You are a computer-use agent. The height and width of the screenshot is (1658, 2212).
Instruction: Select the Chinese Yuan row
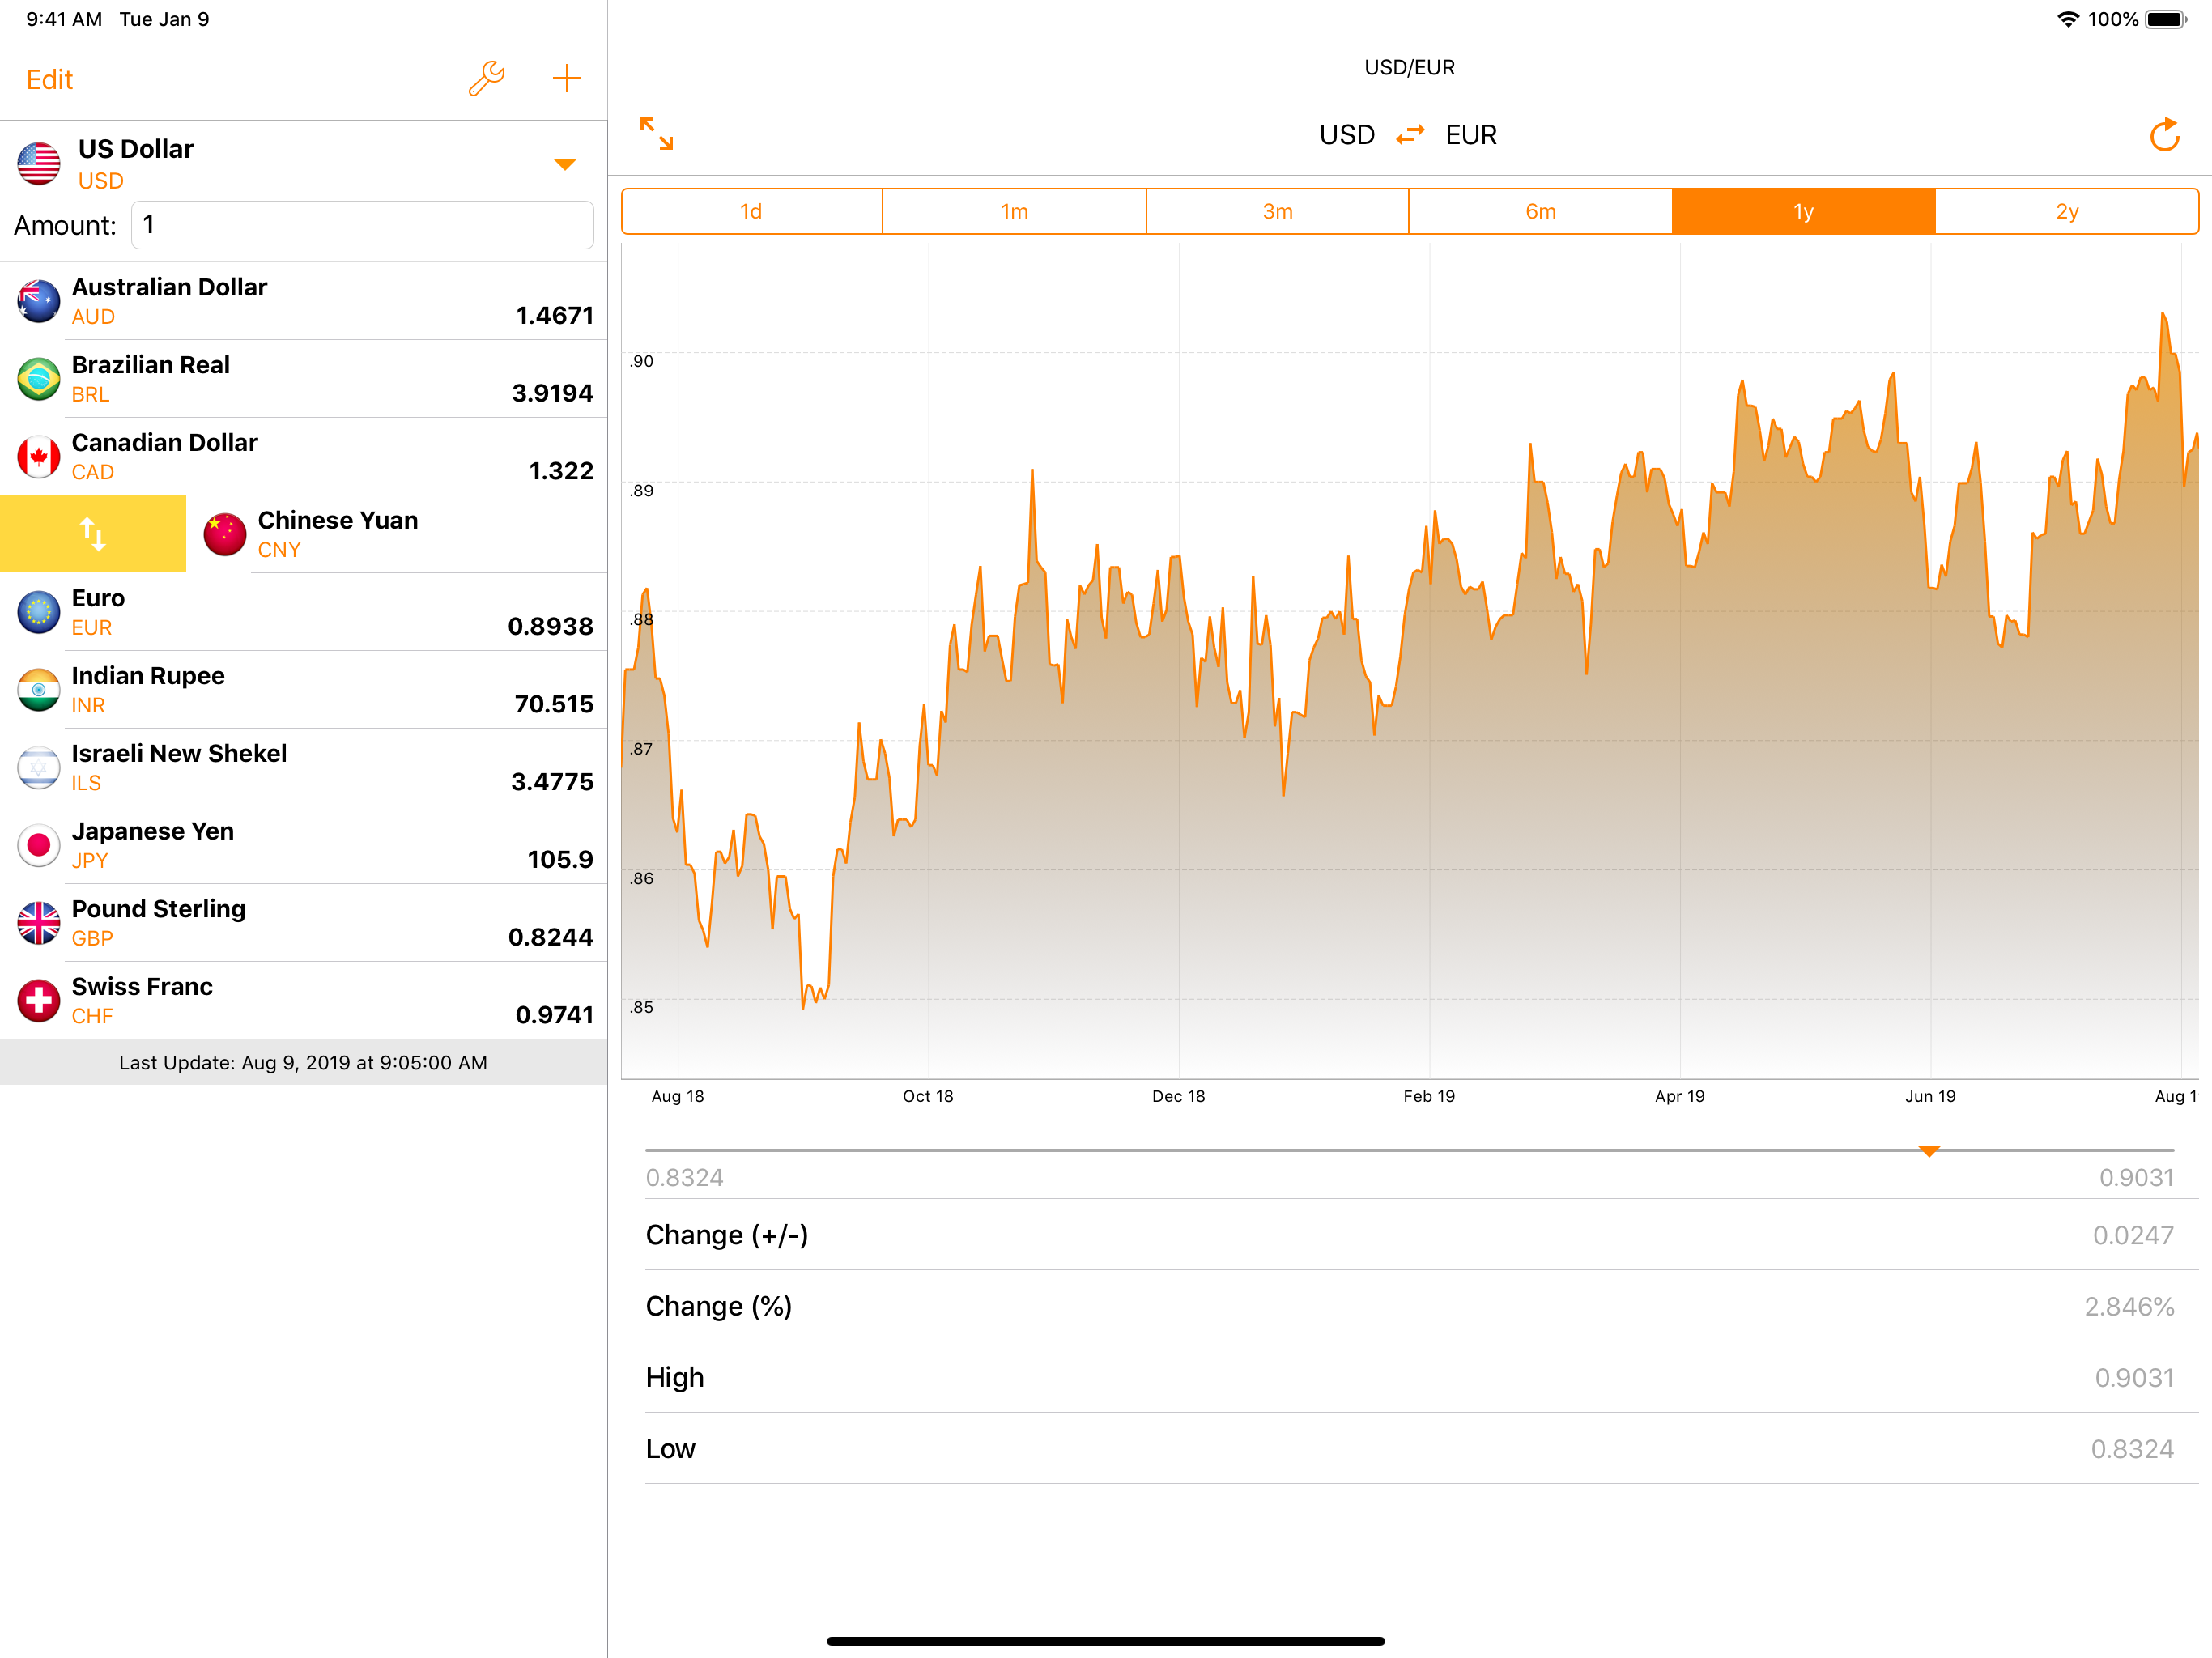pos(397,534)
